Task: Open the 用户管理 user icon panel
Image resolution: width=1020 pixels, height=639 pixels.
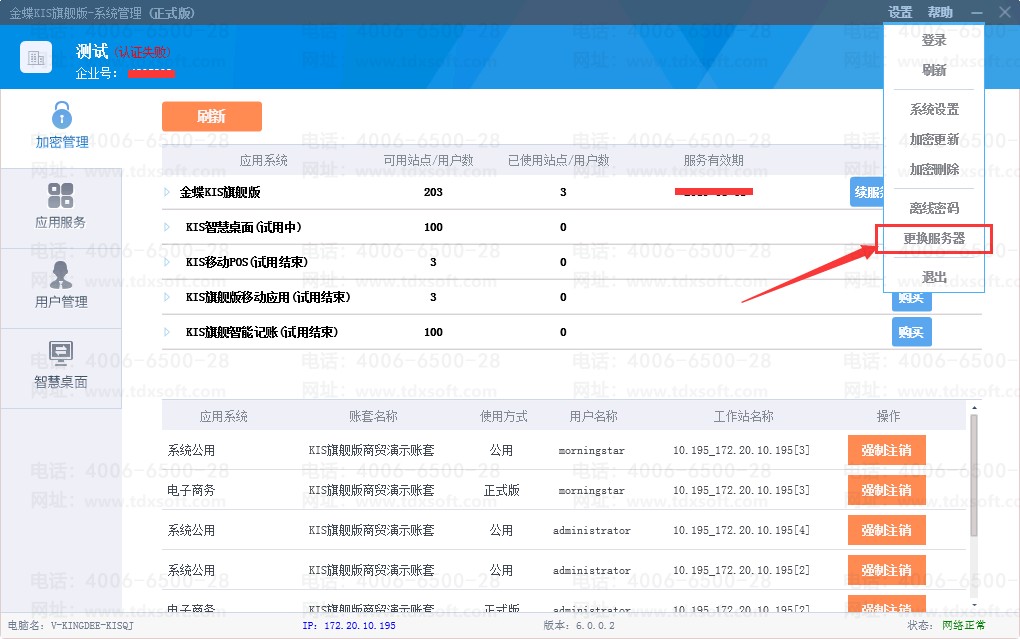Action: click(x=61, y=286)
